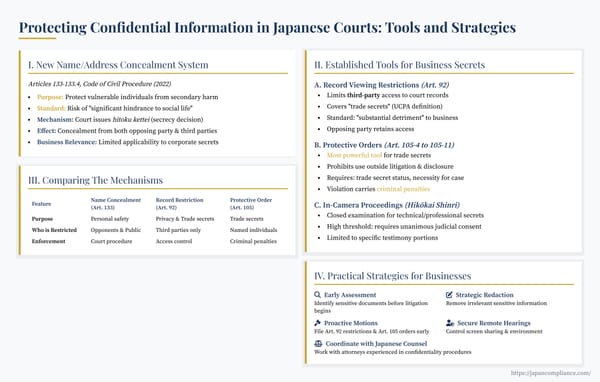The image size is (600, 382).
Task: Click table cell 'Personal safety'
Action: tap(109, 219)
